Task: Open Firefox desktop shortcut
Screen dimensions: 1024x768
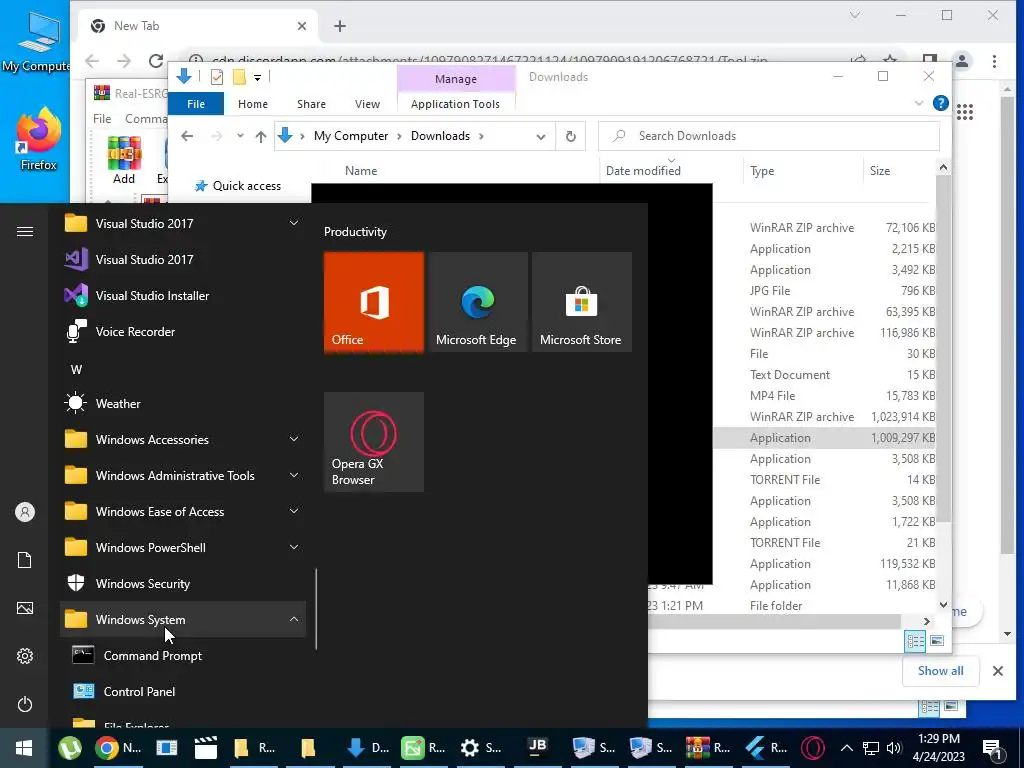Action: [38, 140]
